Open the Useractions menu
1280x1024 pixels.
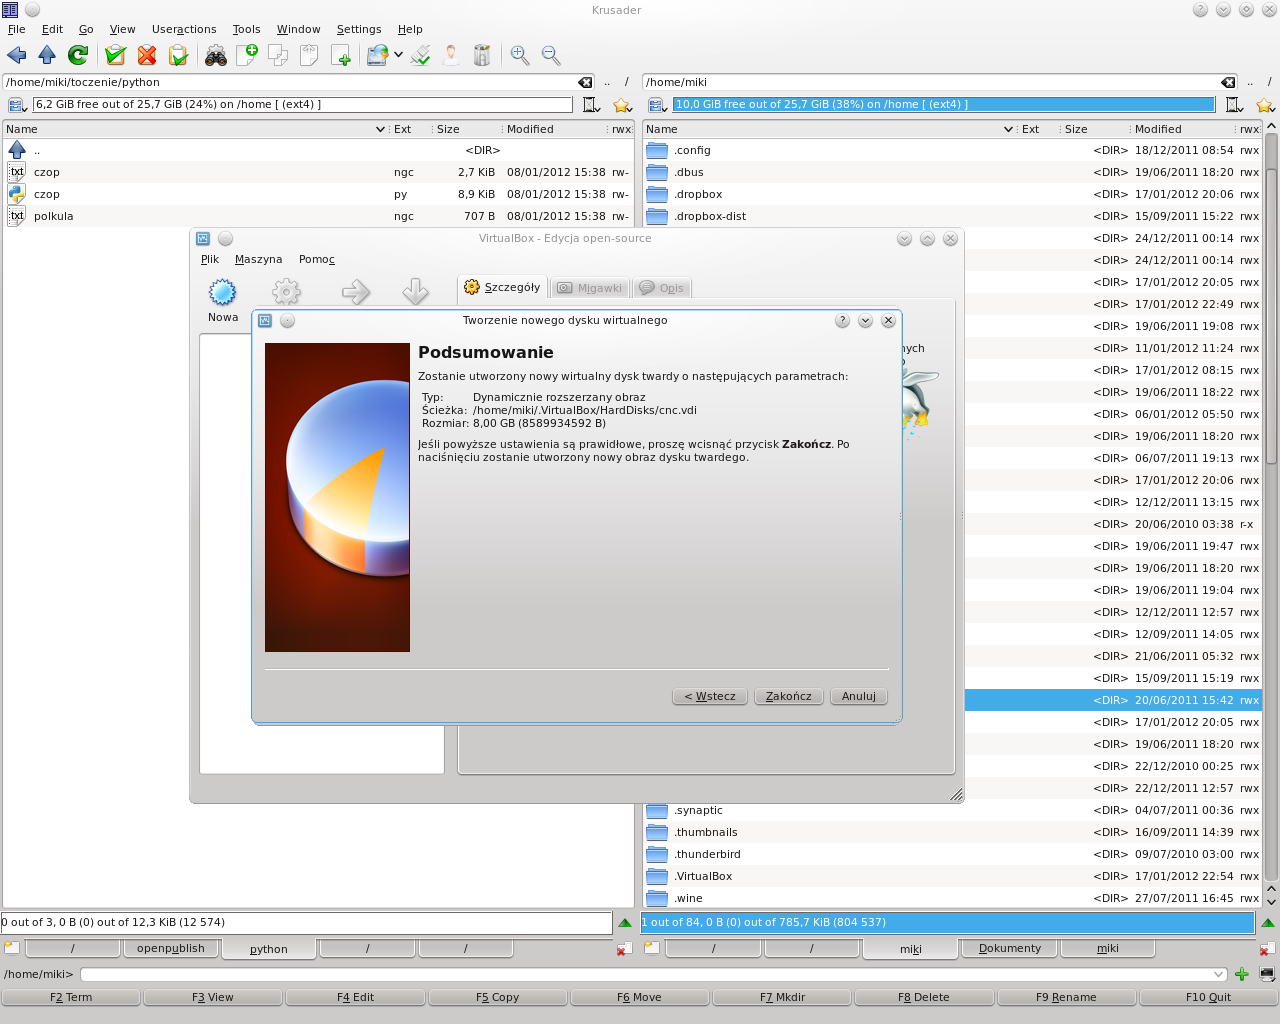[184, 29]
